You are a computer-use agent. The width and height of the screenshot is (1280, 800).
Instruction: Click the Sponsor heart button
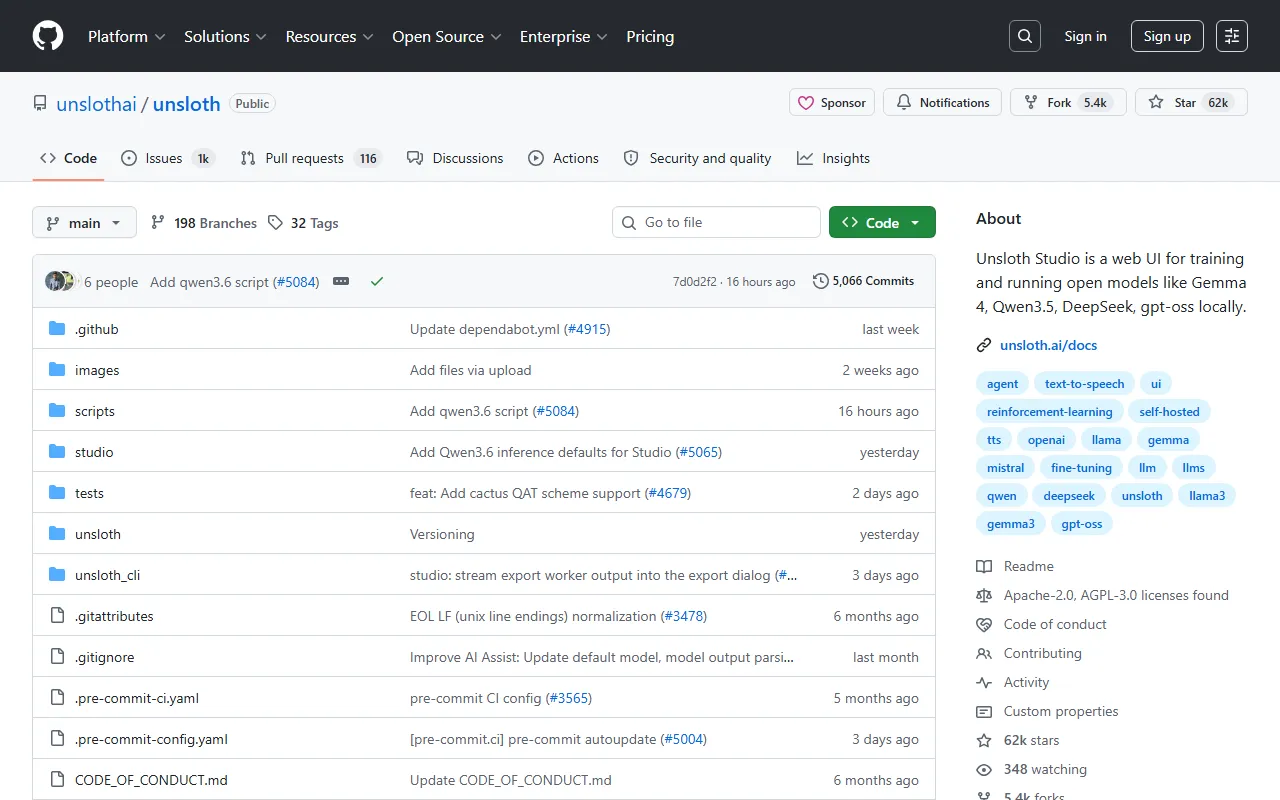(x=832, y=102)
